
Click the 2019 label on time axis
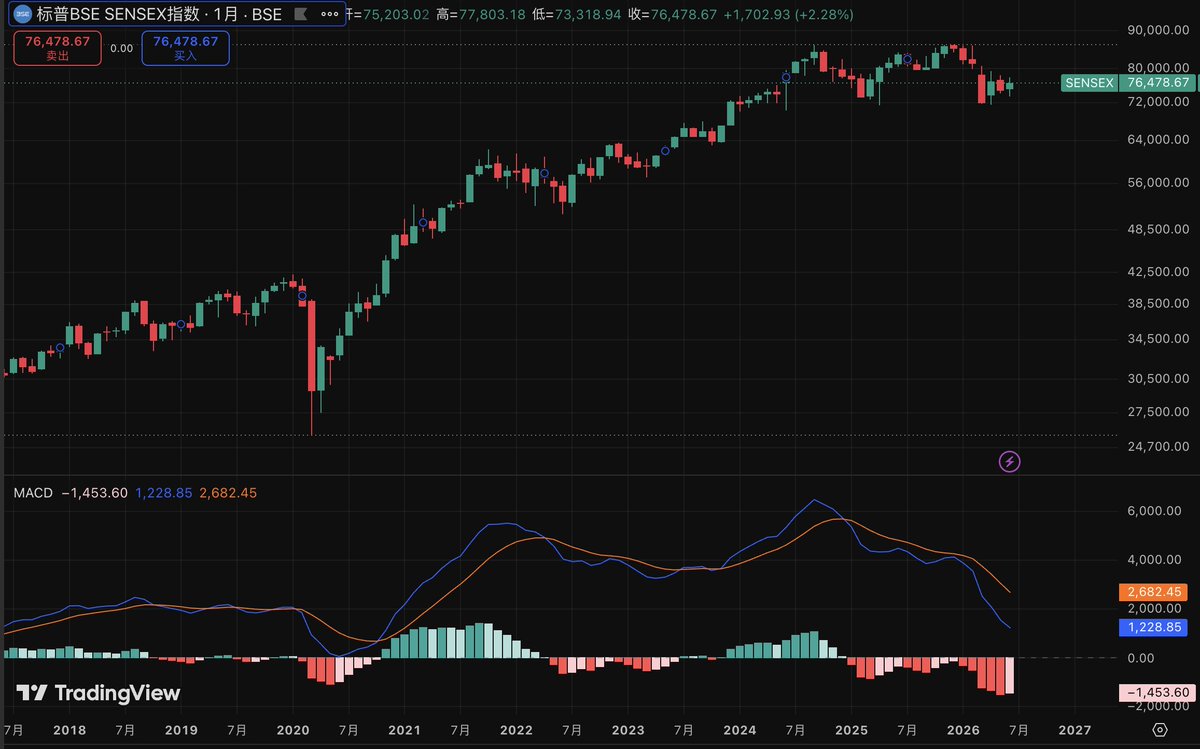pyautogui.click(x=180, y=730)
